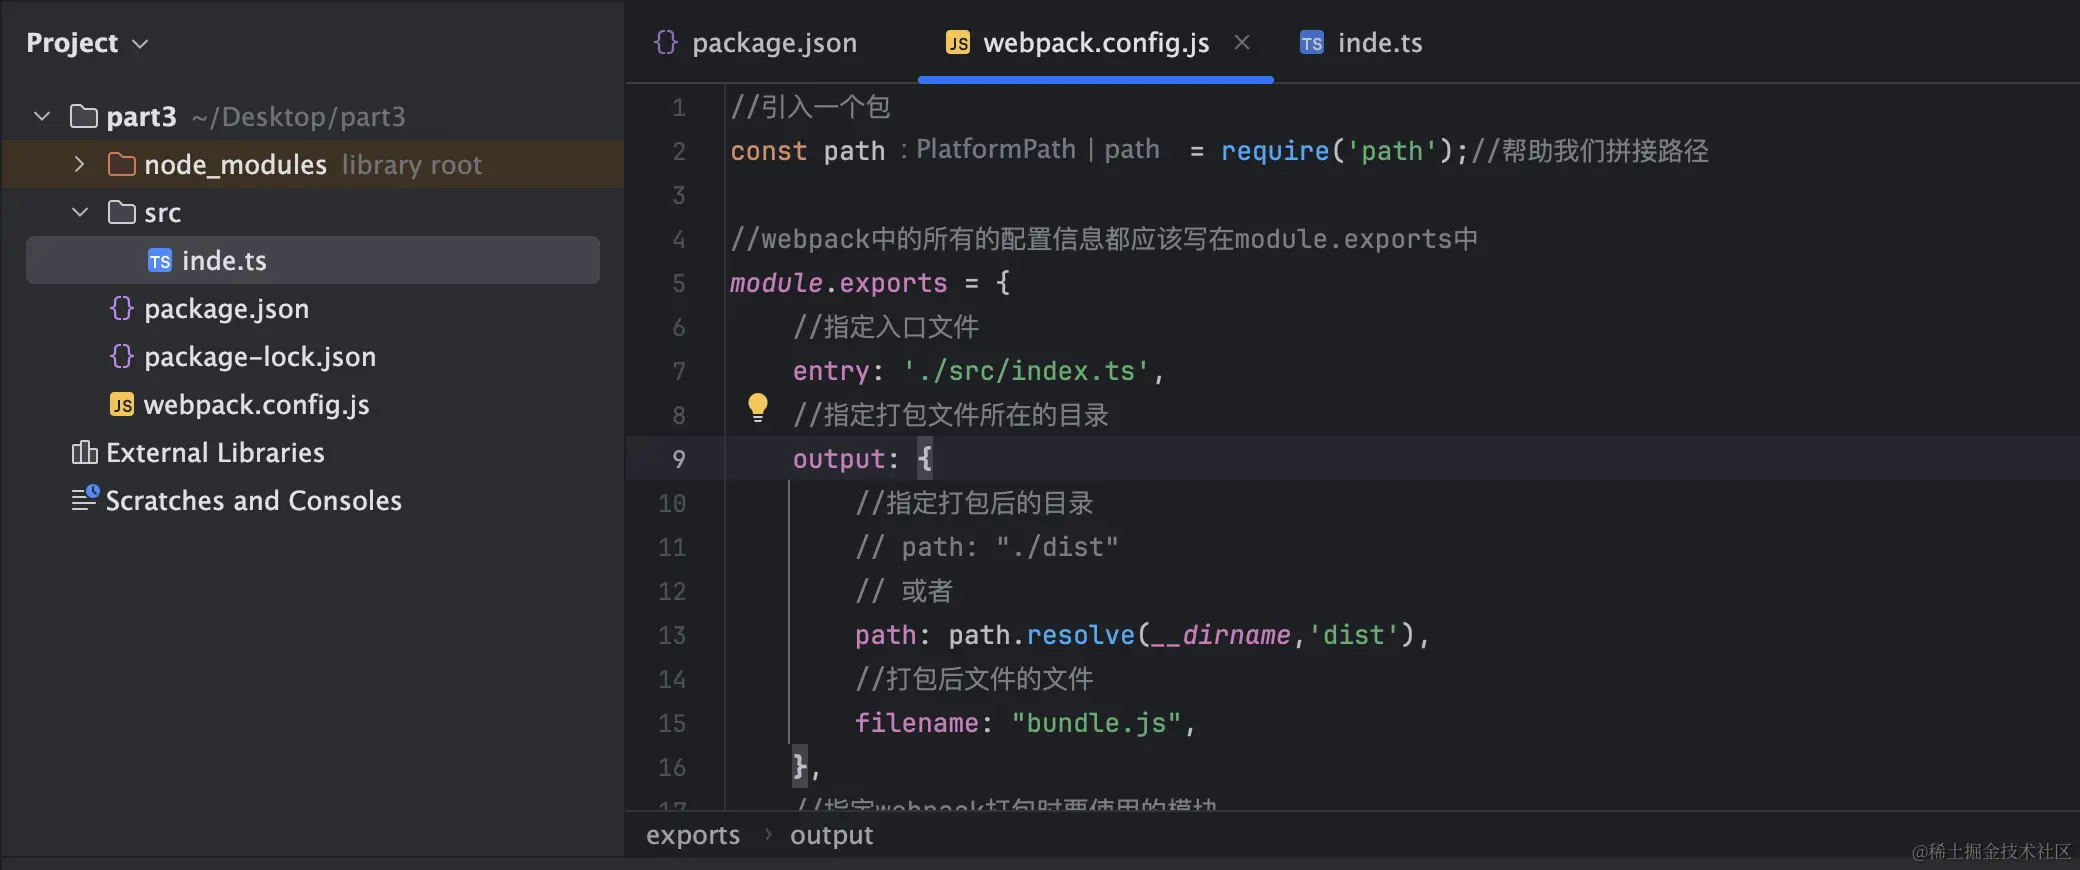The image size is (2080, 870).
Task: Collapse the part3 root folder chevron
Action: tap(42, 116)
